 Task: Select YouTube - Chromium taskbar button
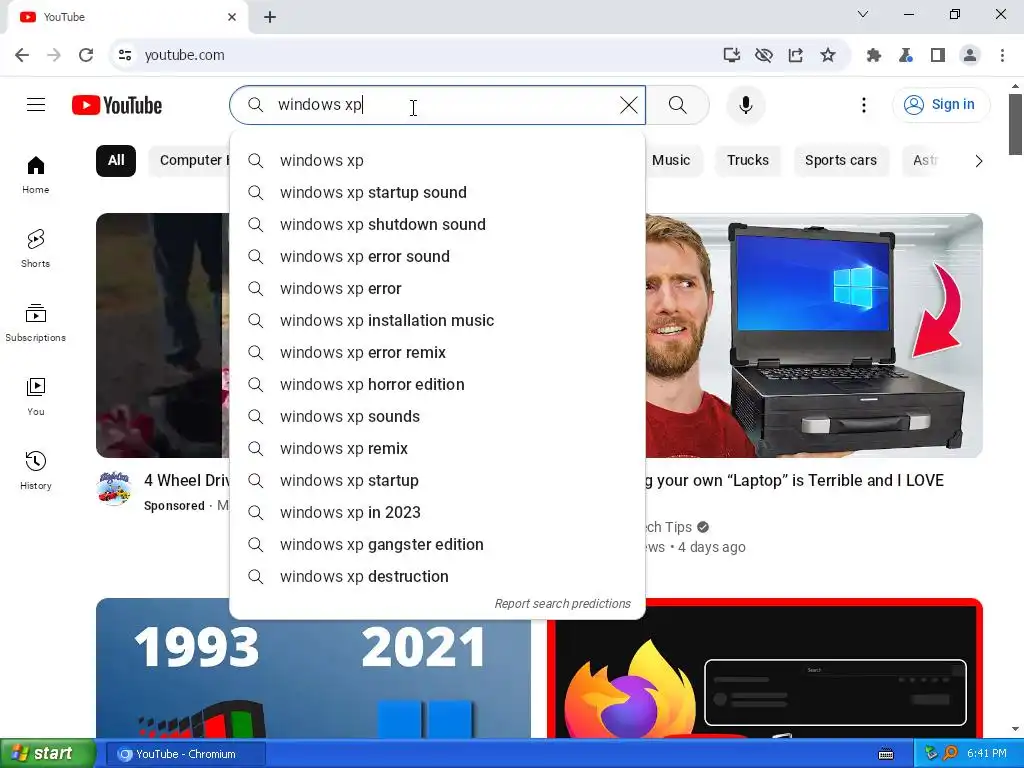pos(186,754)
